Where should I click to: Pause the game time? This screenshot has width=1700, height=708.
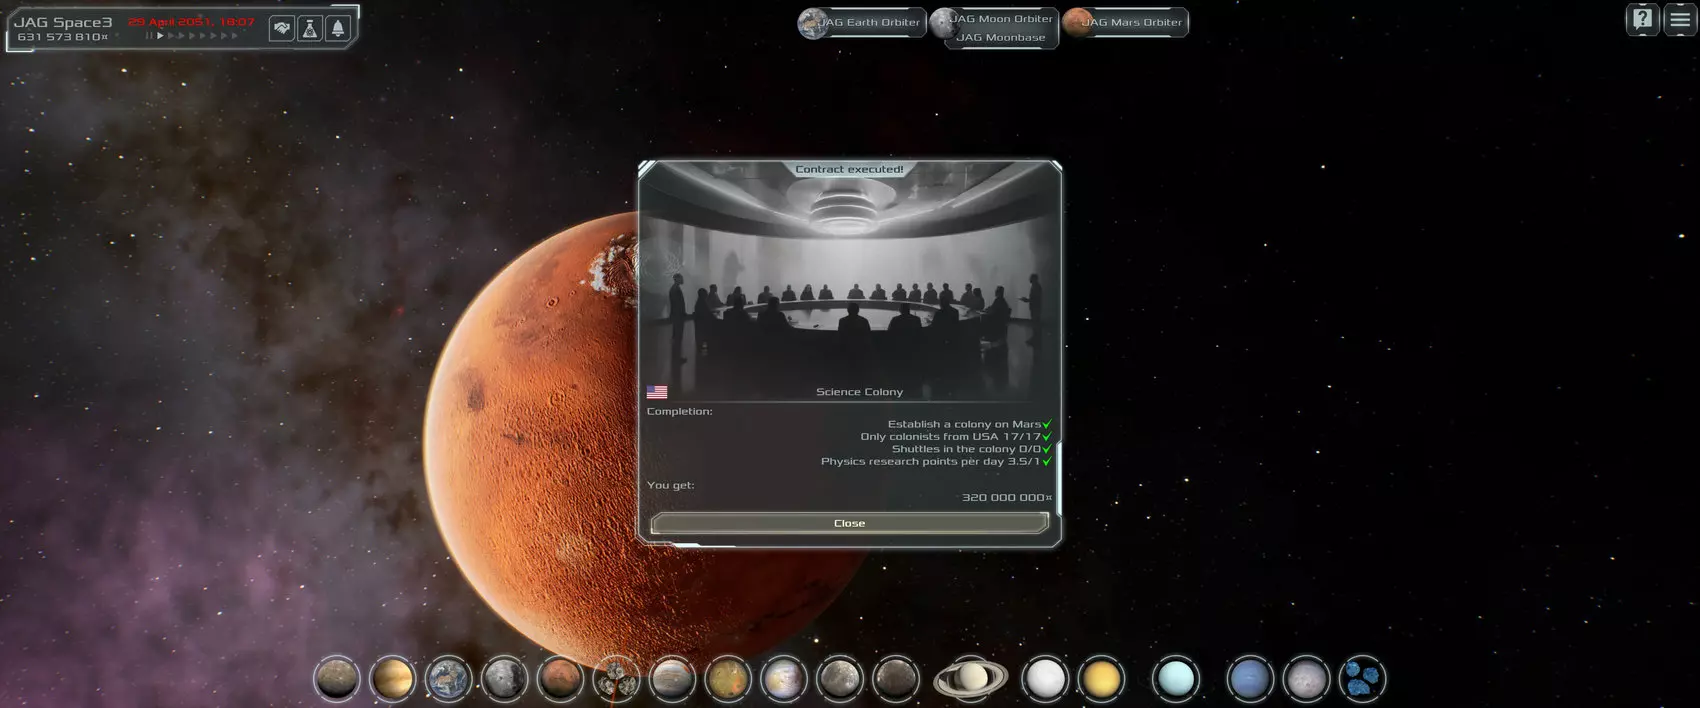click(x=149, y=36)
